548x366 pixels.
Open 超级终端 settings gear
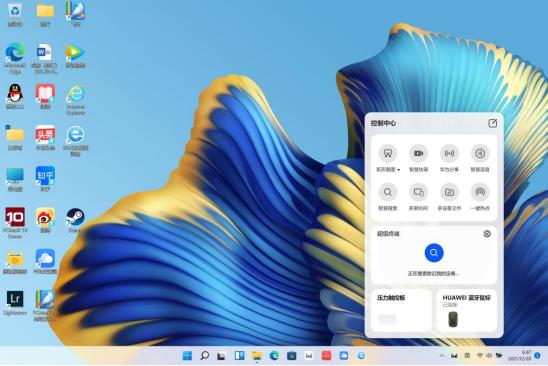(487, 234)
